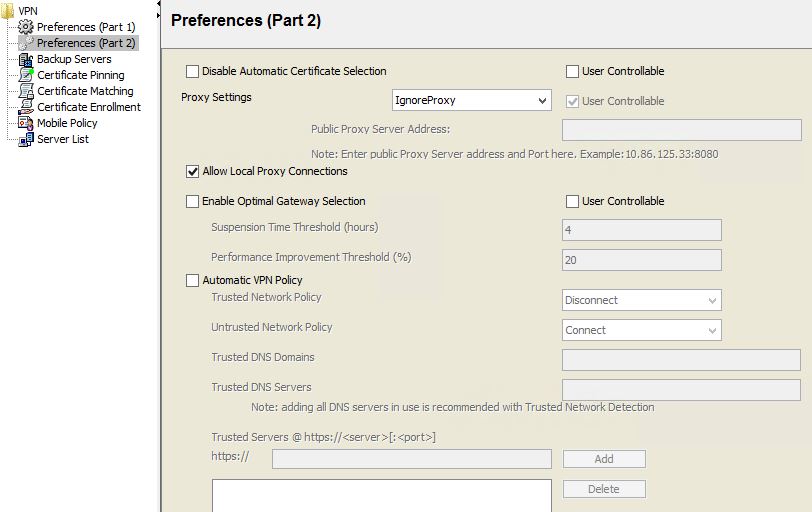Viewport: 812px width, 512px height.
Task: Click the Trusted DNS Domains field
Action: (682, 360)
